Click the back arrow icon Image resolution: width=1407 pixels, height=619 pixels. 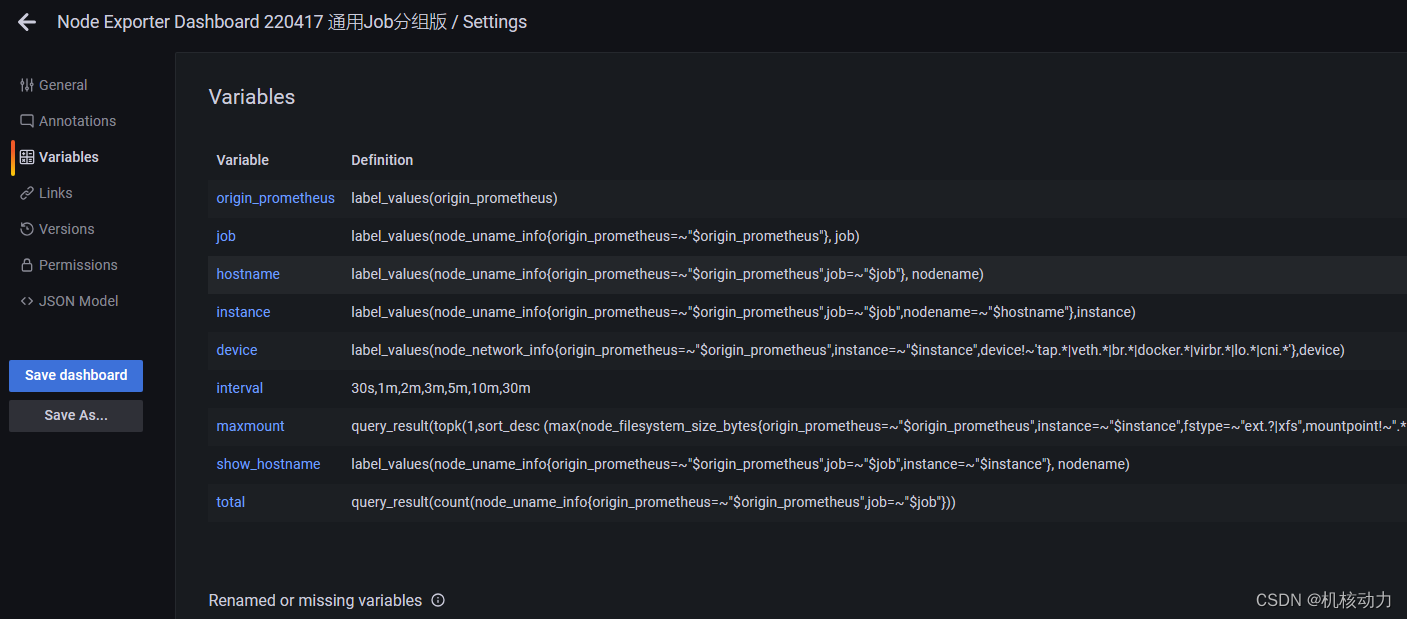(x=27, y=22)
